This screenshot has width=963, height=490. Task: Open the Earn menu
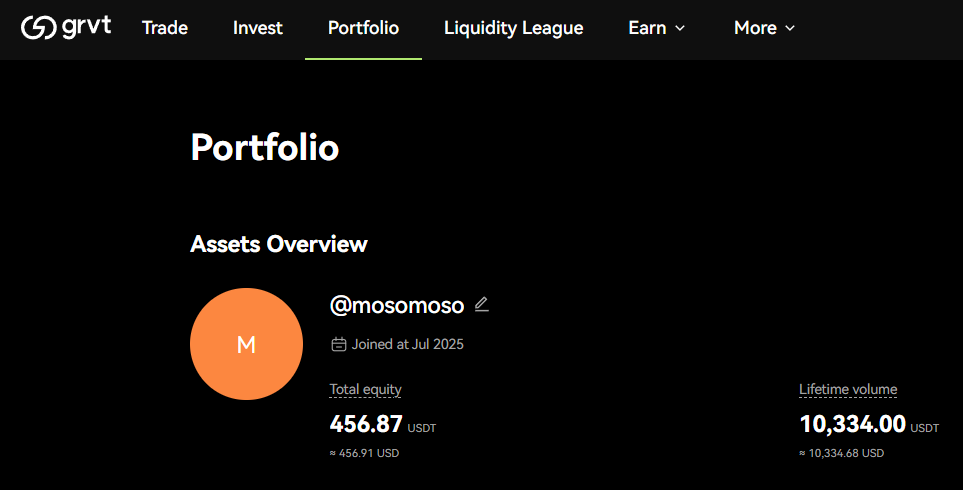pos(657,28)
